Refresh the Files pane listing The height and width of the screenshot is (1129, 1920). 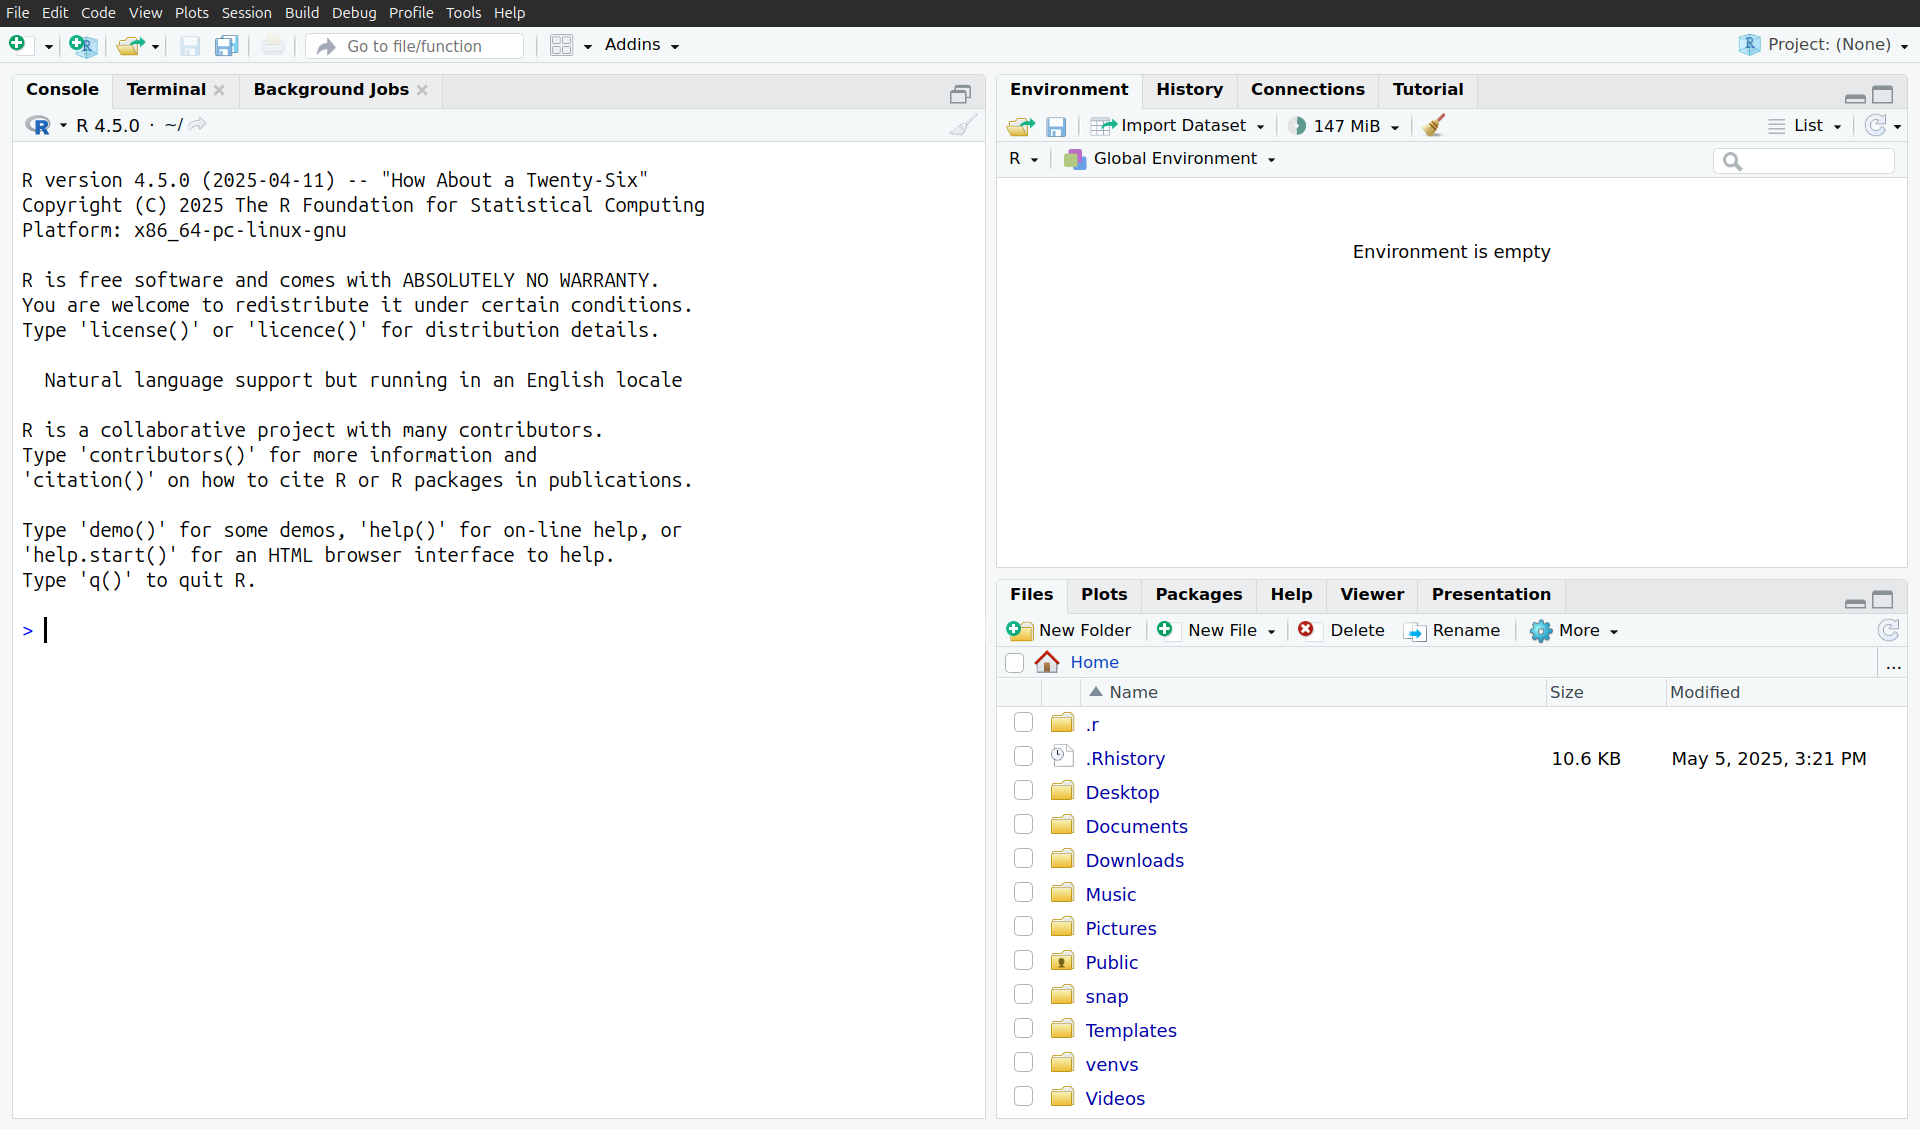(x=1888, y=630)
